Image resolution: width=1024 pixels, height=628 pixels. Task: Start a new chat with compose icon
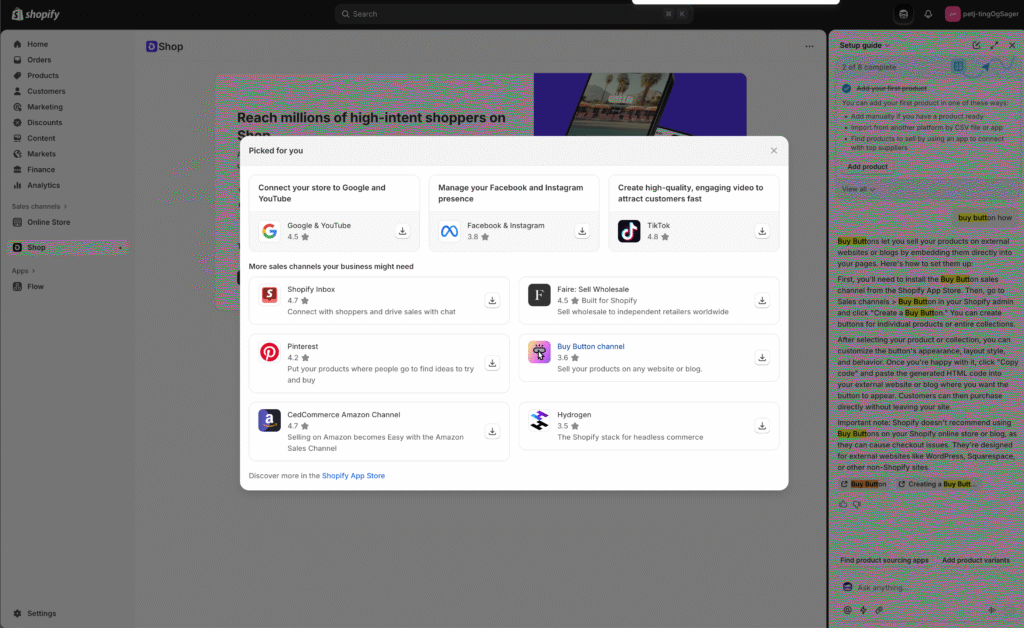click(x=976, y=45)
